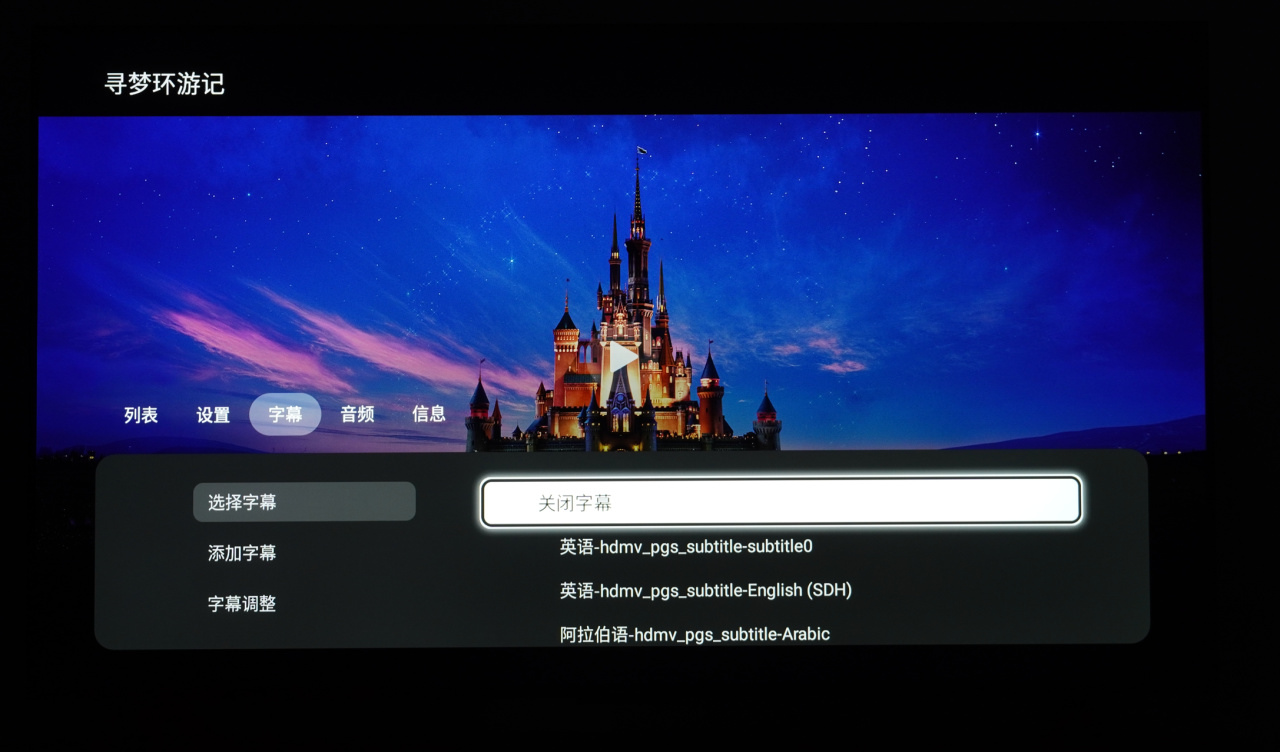Choose the English (SDH) subtitle track

click(706, 591)
